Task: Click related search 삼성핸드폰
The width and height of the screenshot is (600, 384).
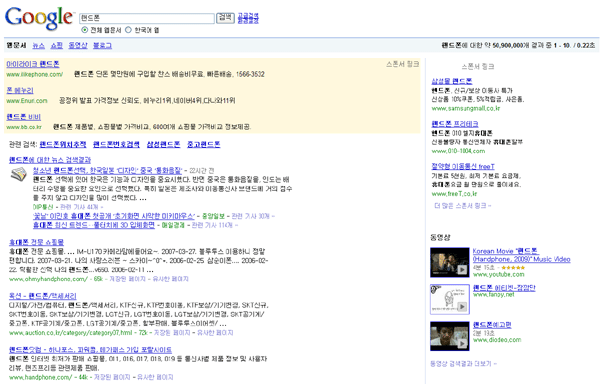Action: click(163, 145)
